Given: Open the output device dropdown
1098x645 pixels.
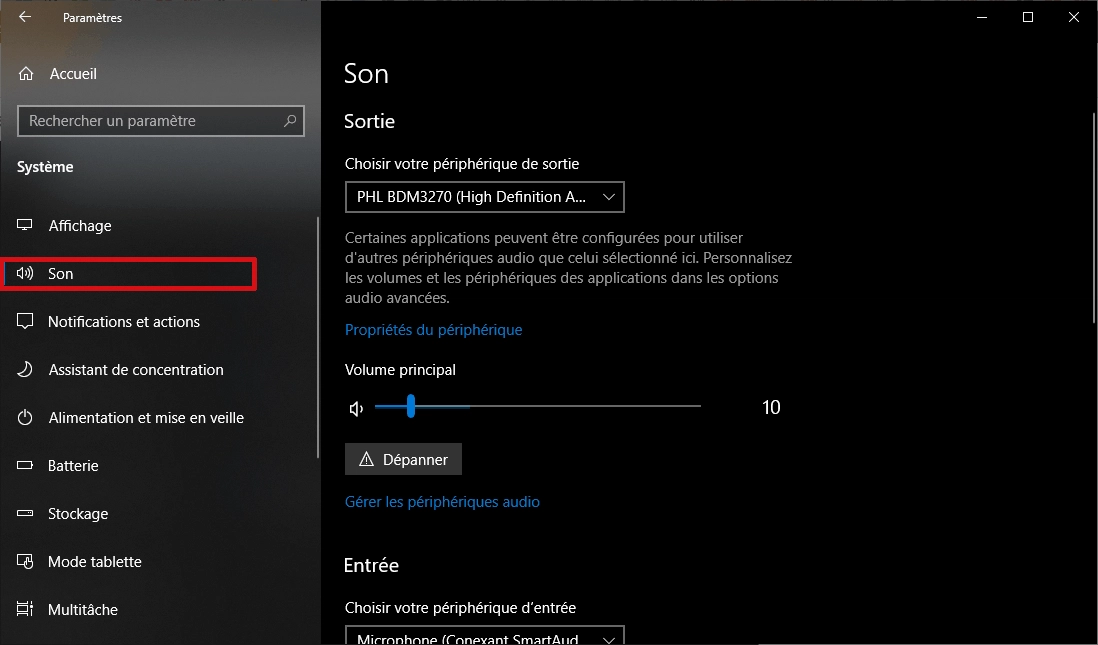Looking at the screenshot, I should 484,197.
